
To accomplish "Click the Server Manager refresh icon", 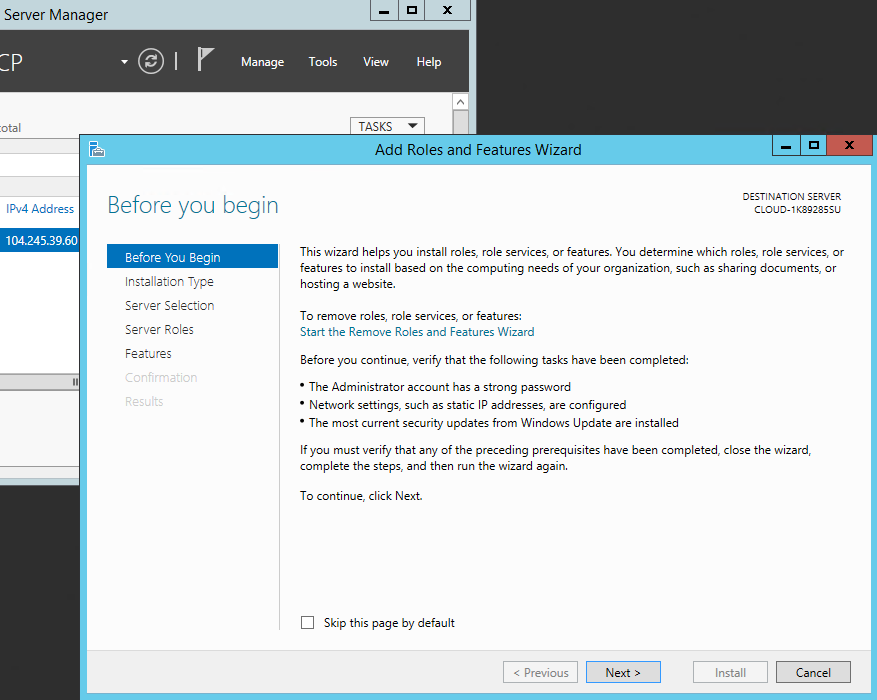I will [x=151, y=61].
